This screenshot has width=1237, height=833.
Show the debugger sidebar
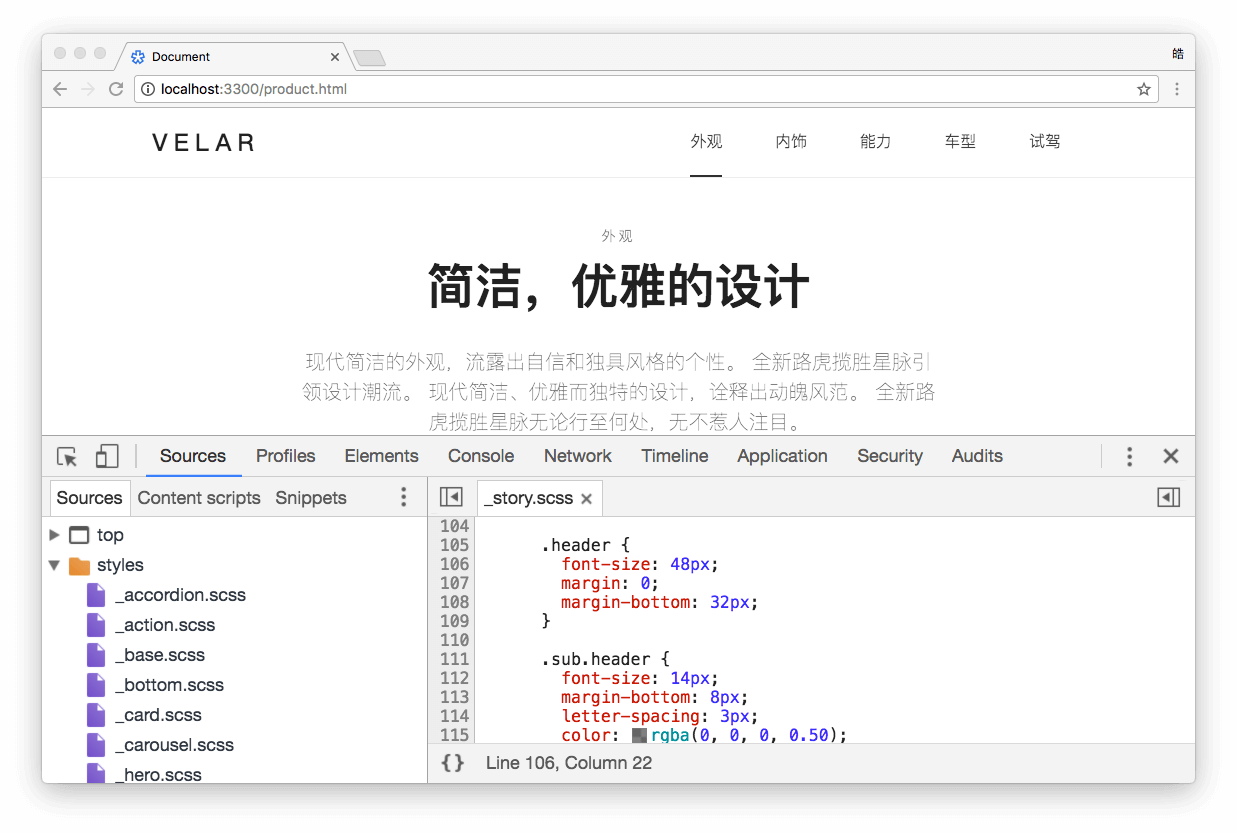(1168, 498)
